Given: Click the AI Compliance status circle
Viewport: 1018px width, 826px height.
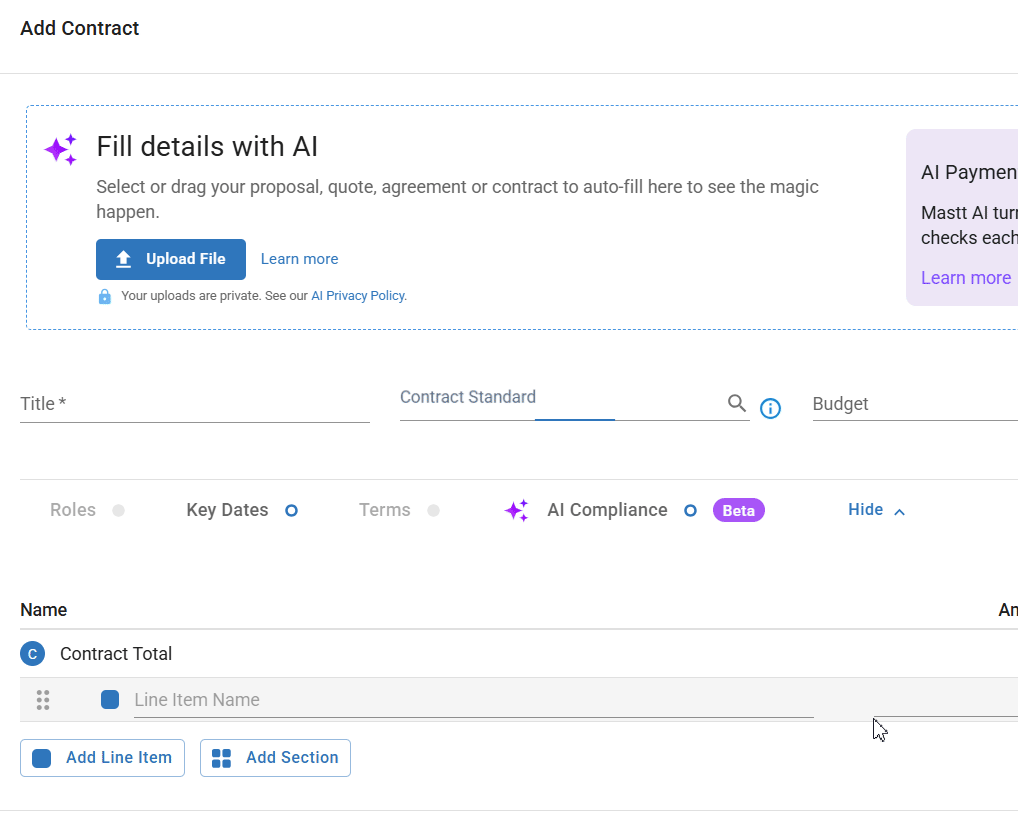Looking at the screenshot, I should tap(690, 510).
